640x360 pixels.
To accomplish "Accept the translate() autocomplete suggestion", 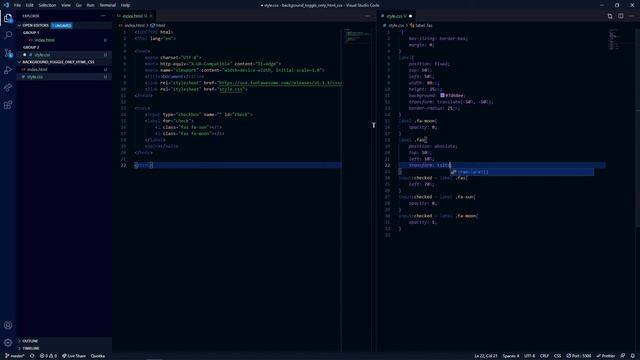I will click(522, 172).
